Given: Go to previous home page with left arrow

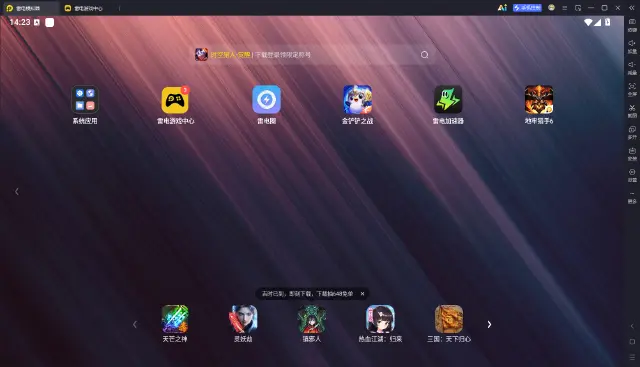Looking at the screenshot, I should click(17, 191).
